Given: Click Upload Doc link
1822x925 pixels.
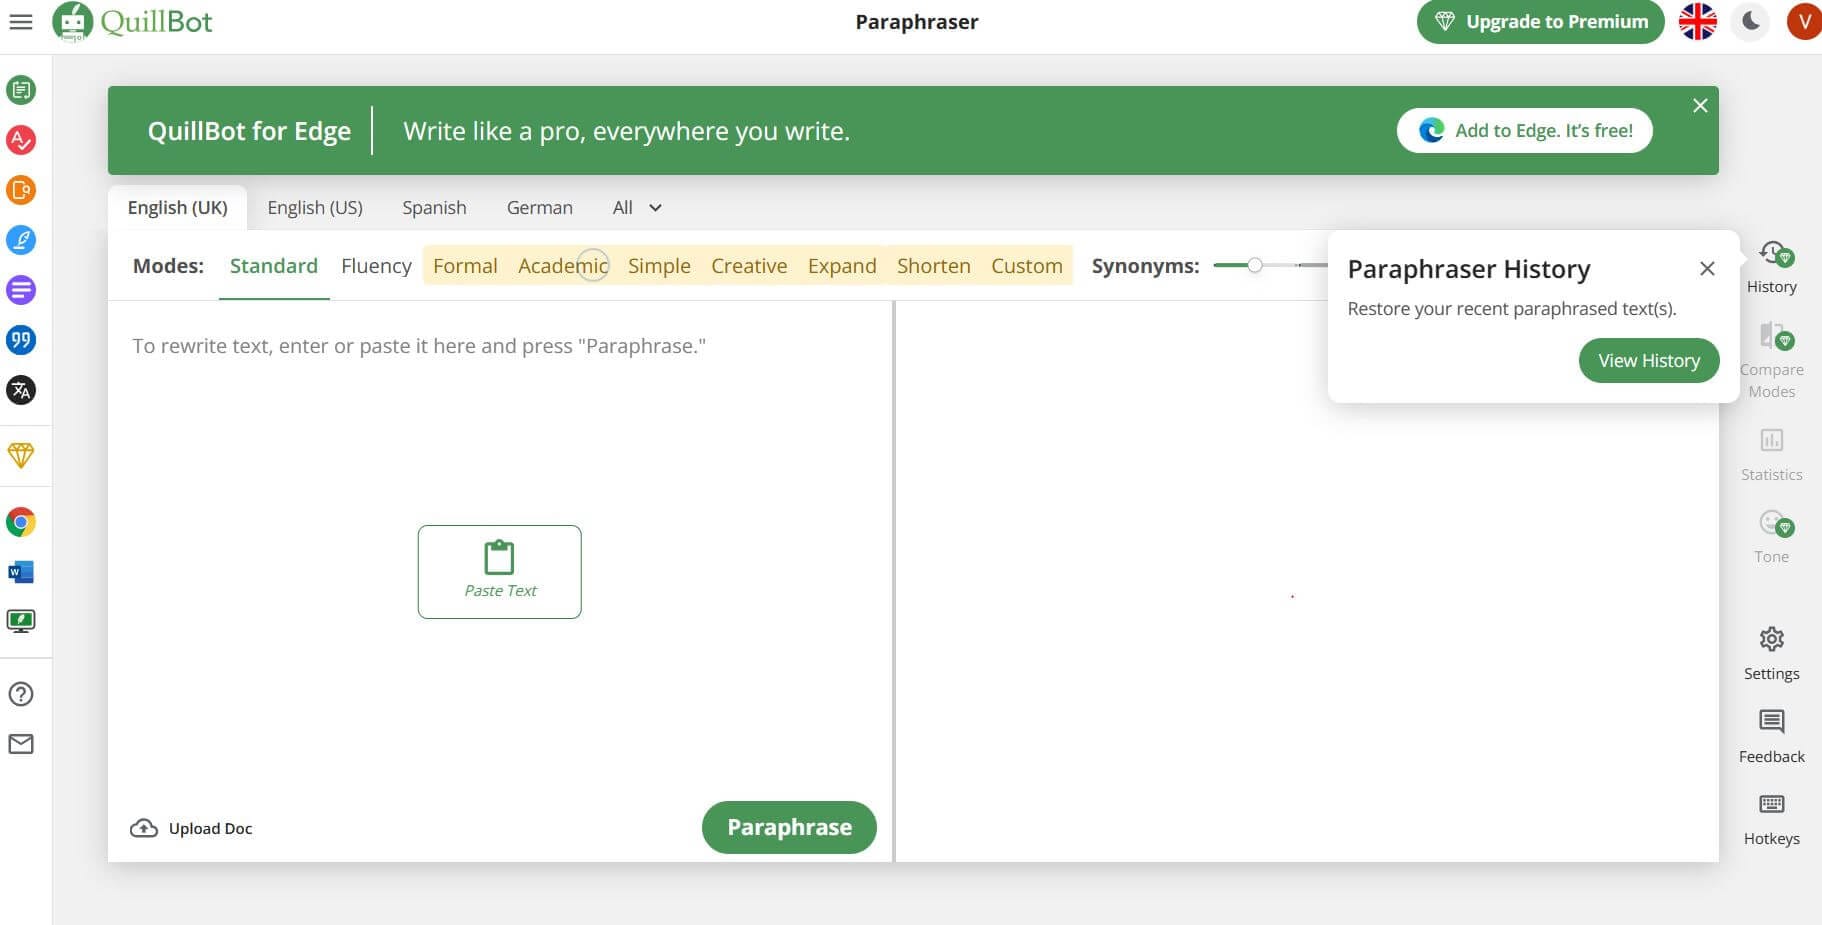Looking at the screenshot, I should tap(192, 828).
